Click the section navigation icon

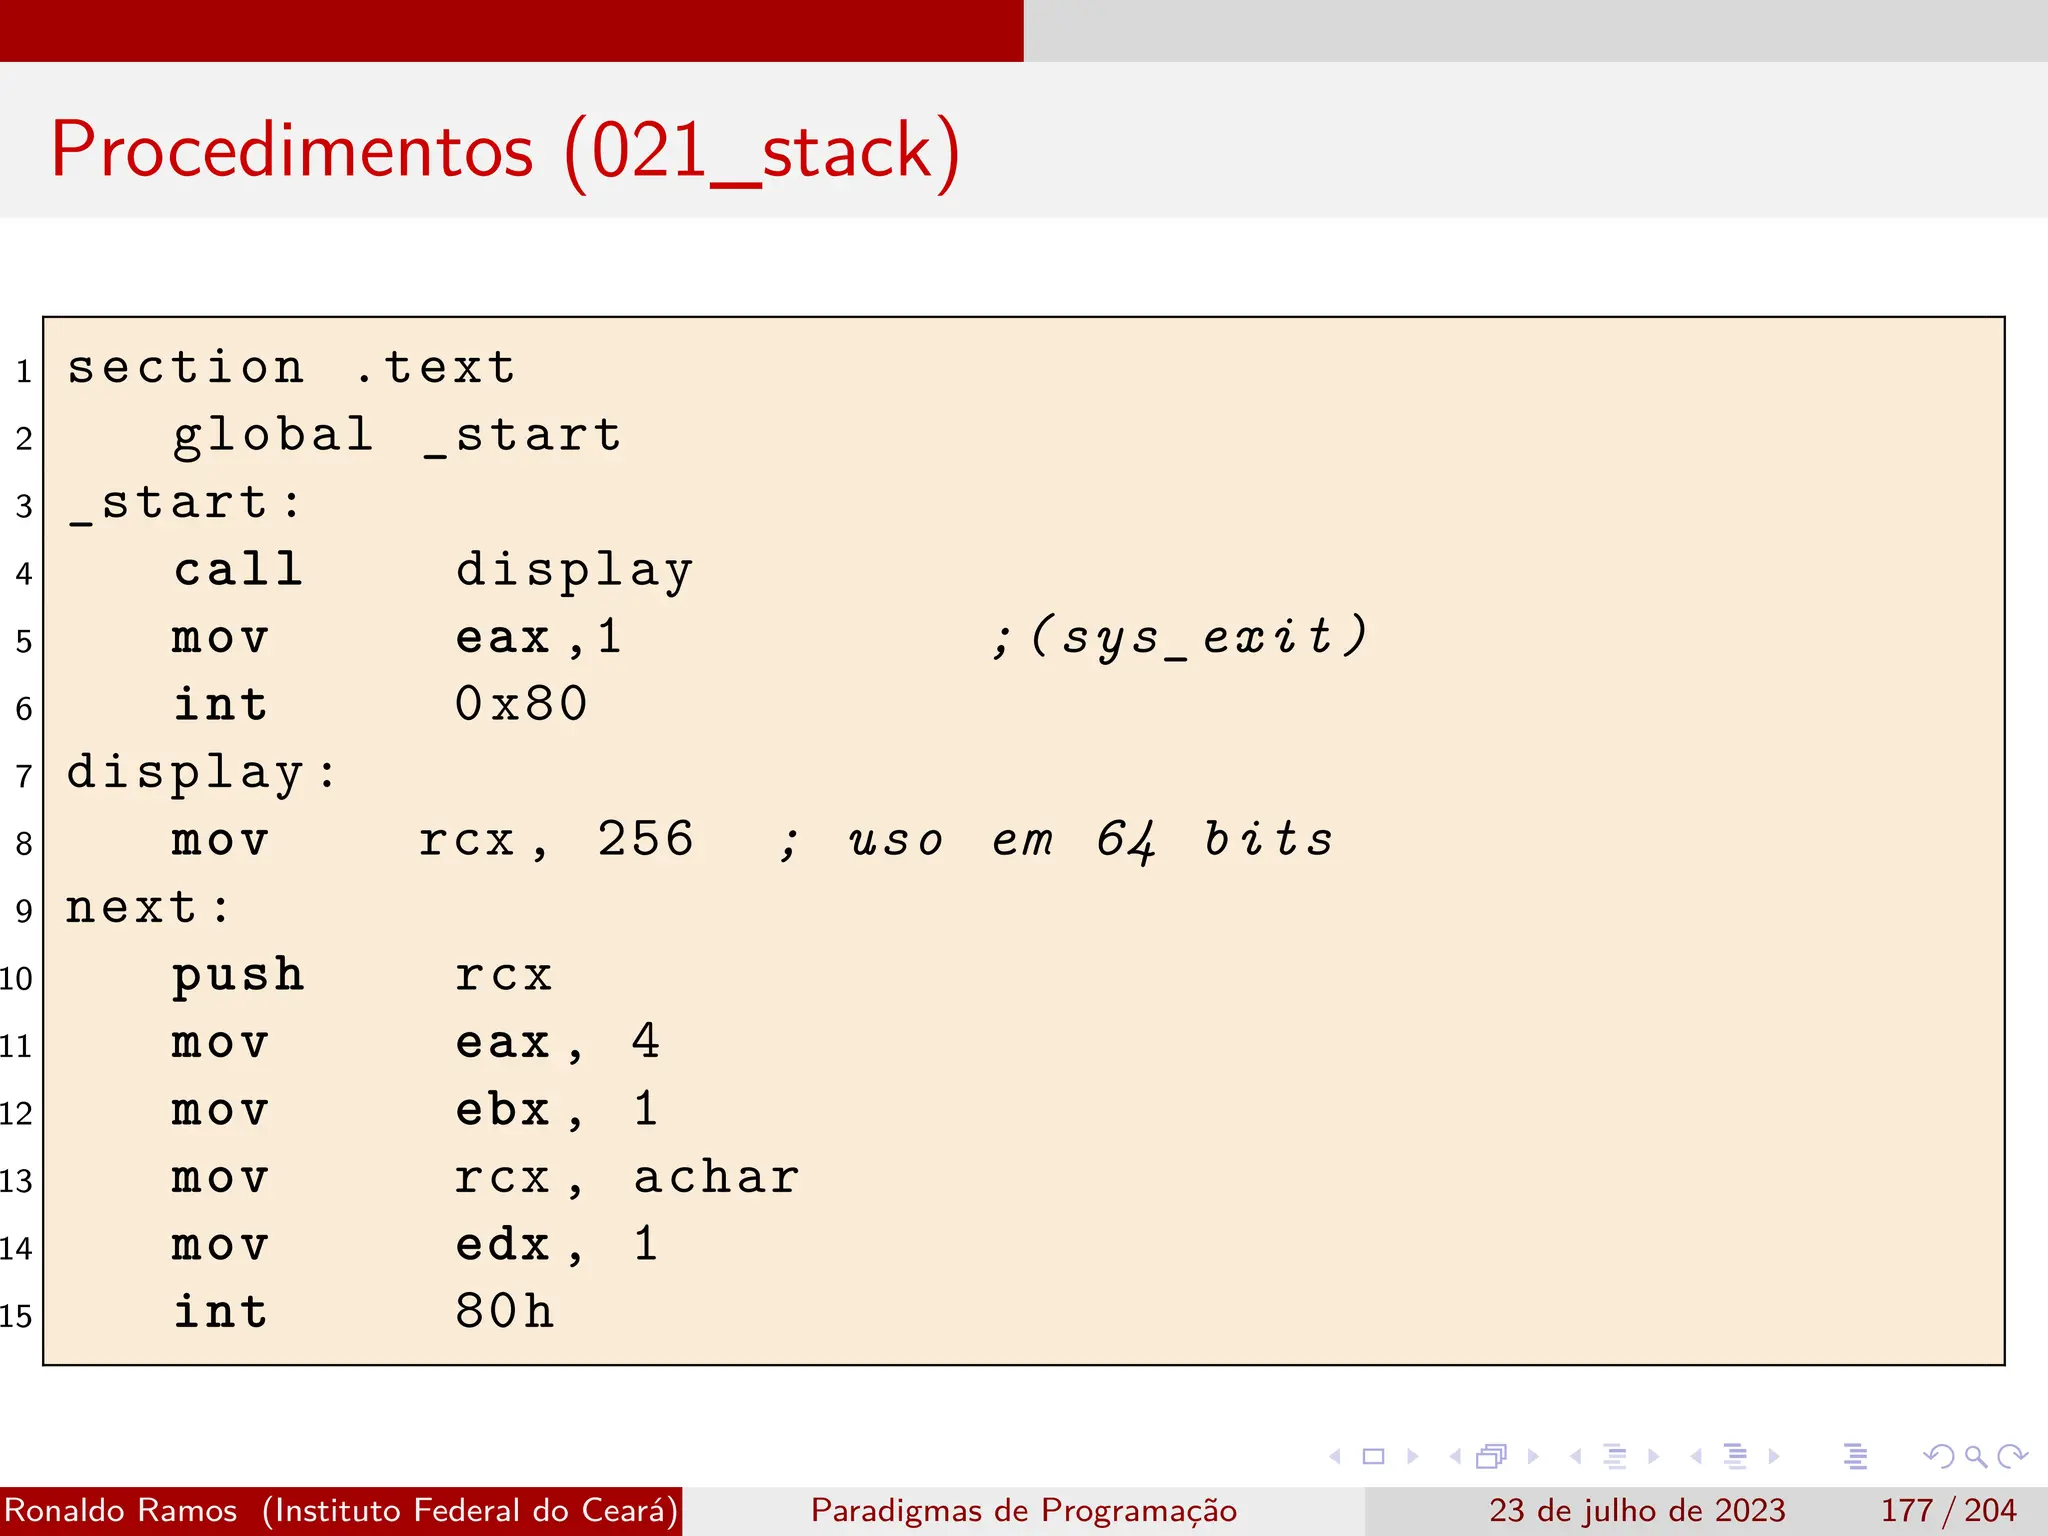[1736, 1456]
